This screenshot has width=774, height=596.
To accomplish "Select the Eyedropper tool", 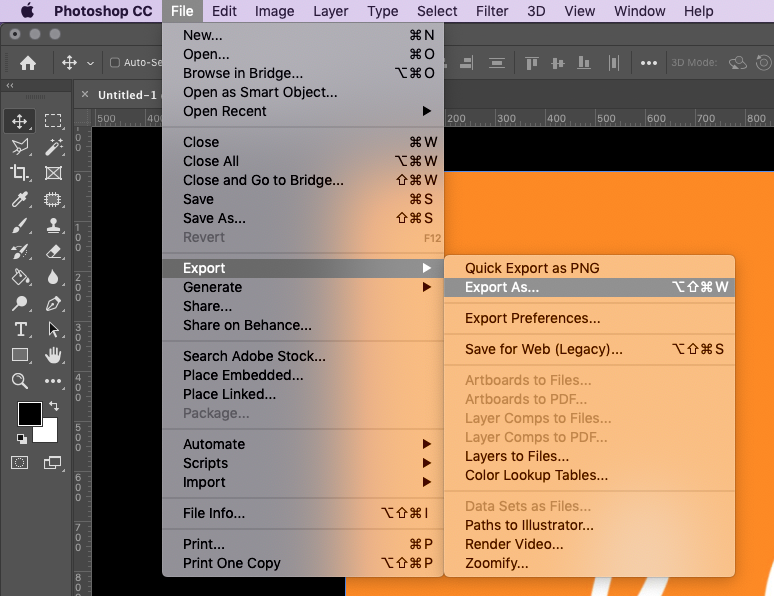I will pos(20,199).
